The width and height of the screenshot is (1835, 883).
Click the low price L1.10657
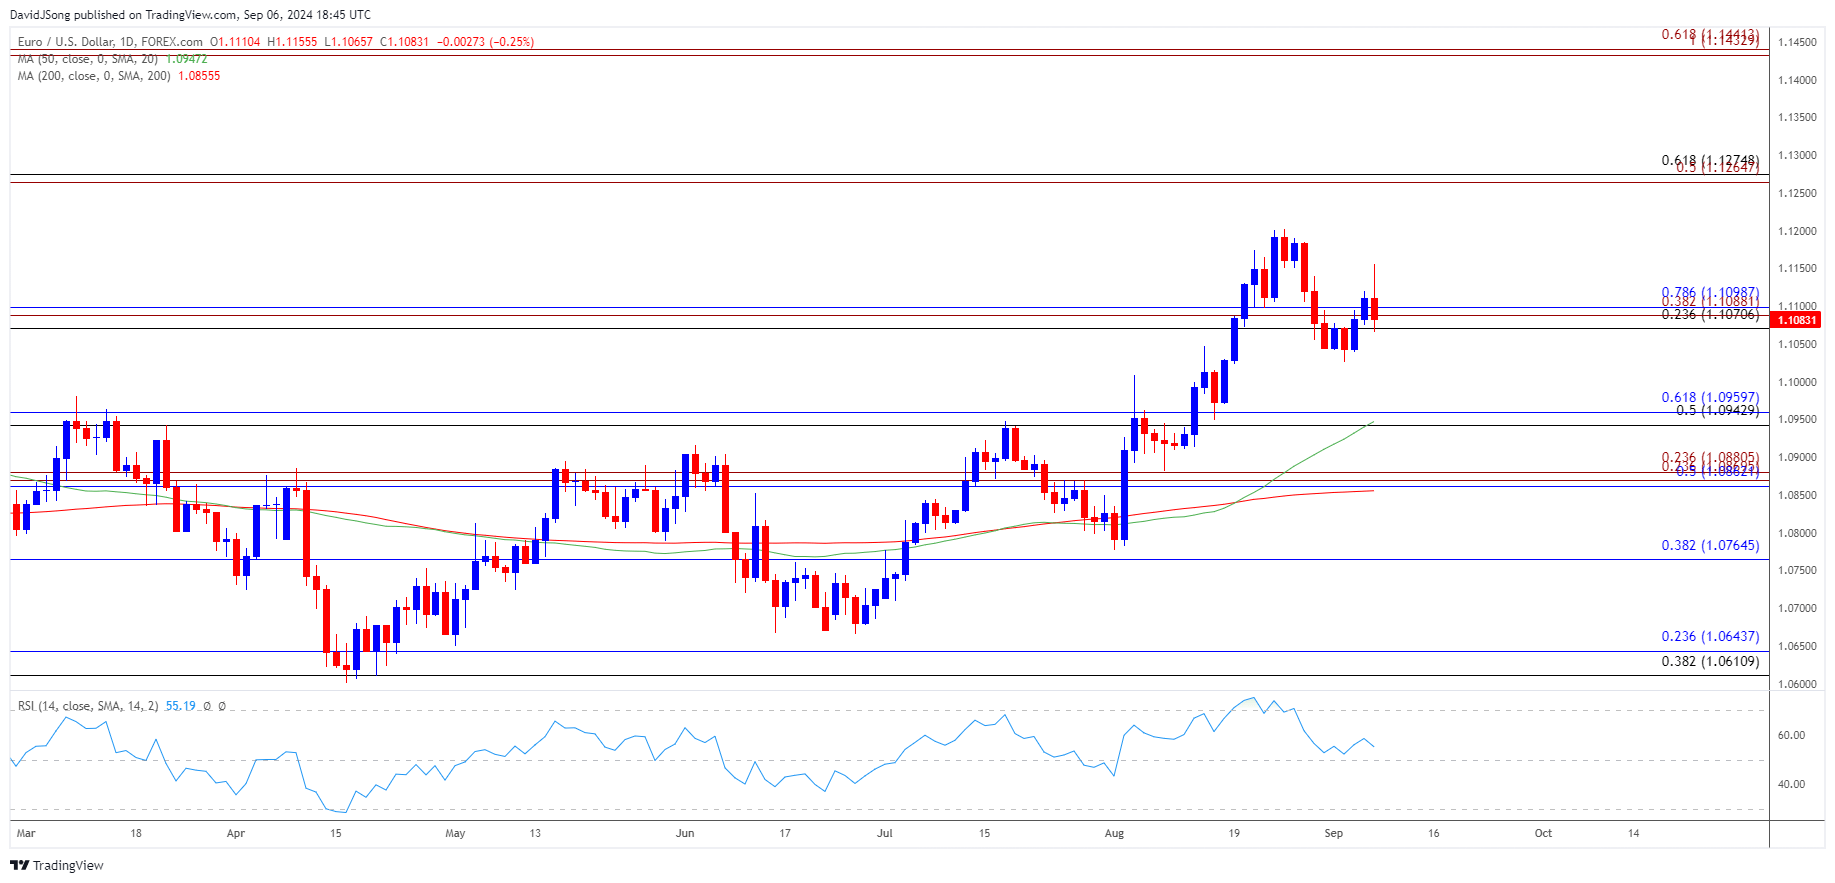click(x=348, y=42)
